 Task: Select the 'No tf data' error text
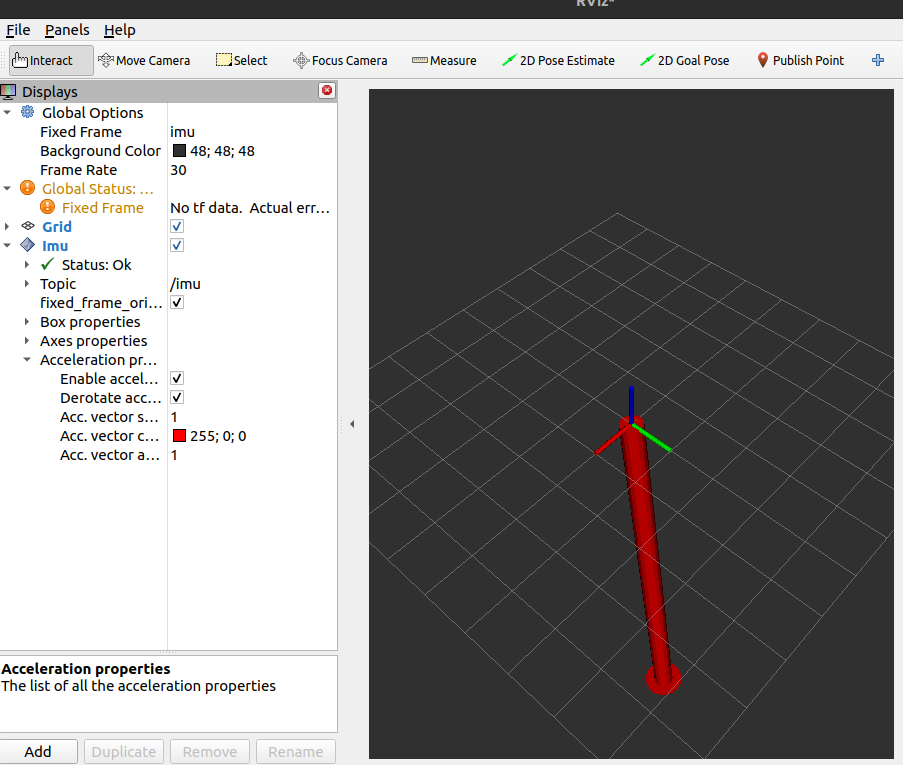click(x=250, y=208)
